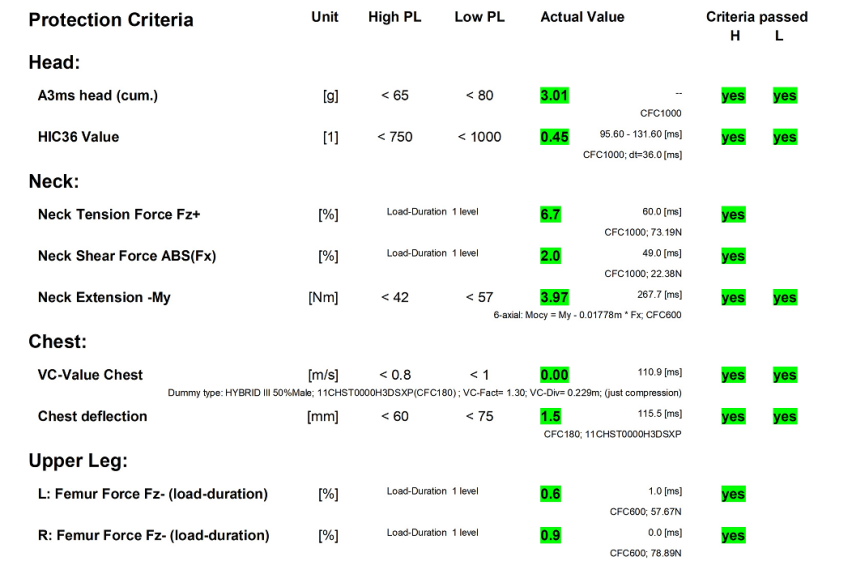Select the VC-Value Chest row label
This screenshot has width=852, height=582.
click(90, 375)
